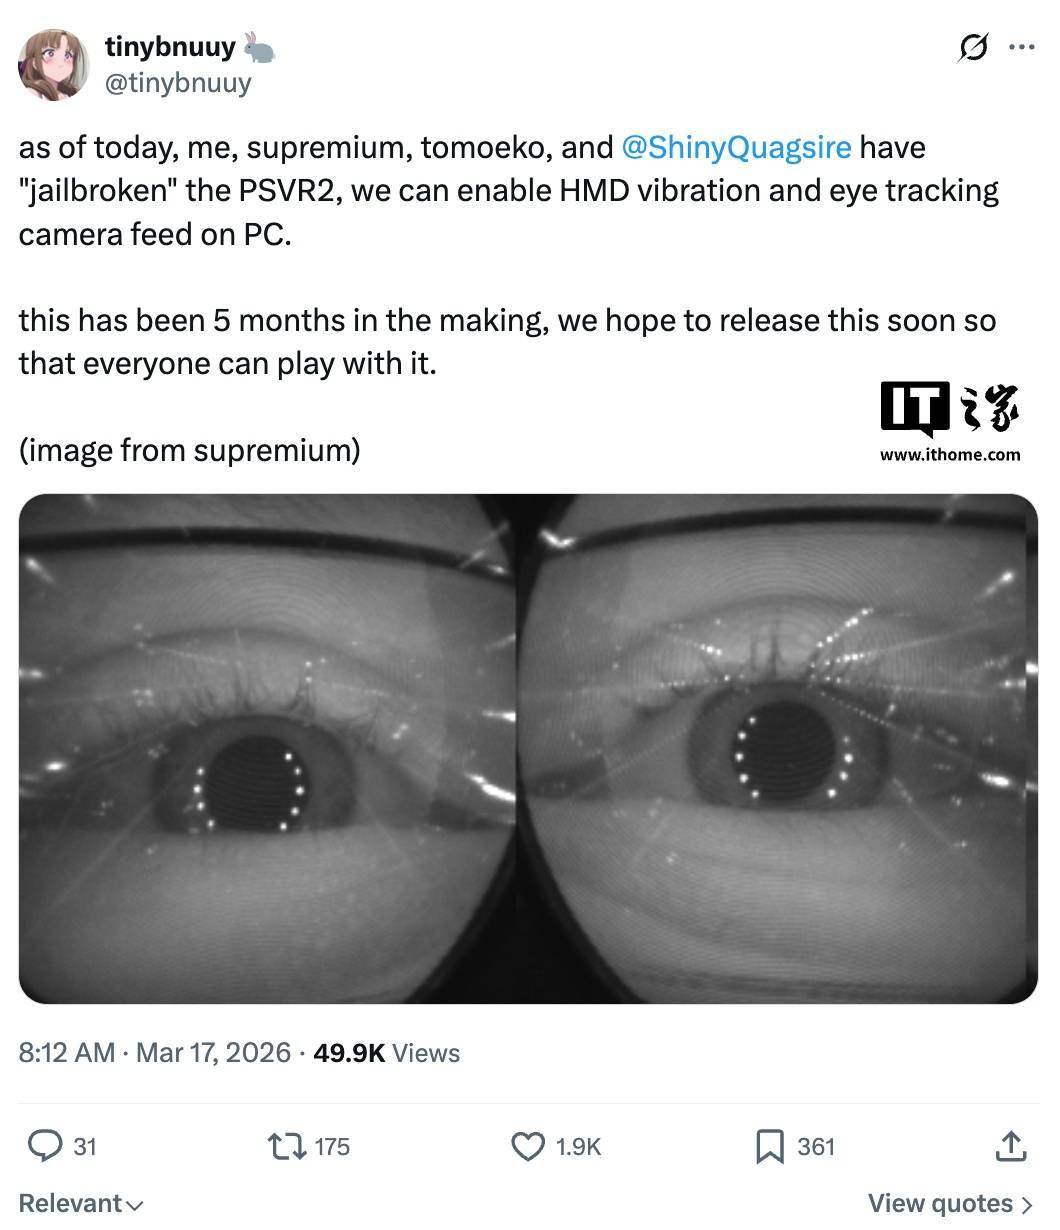The image size is (1060, 1230).
Task: Open the right eye-tracking camera image
Action: [780, 748]
